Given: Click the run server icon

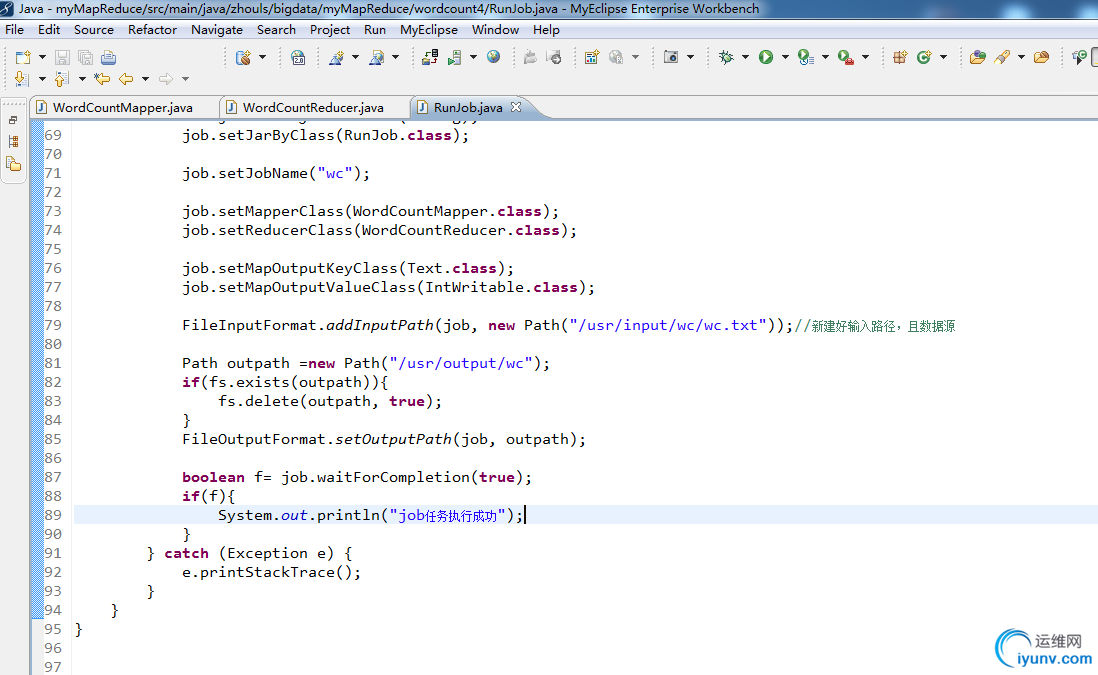Looking at the screenshot, I should 454,57.
